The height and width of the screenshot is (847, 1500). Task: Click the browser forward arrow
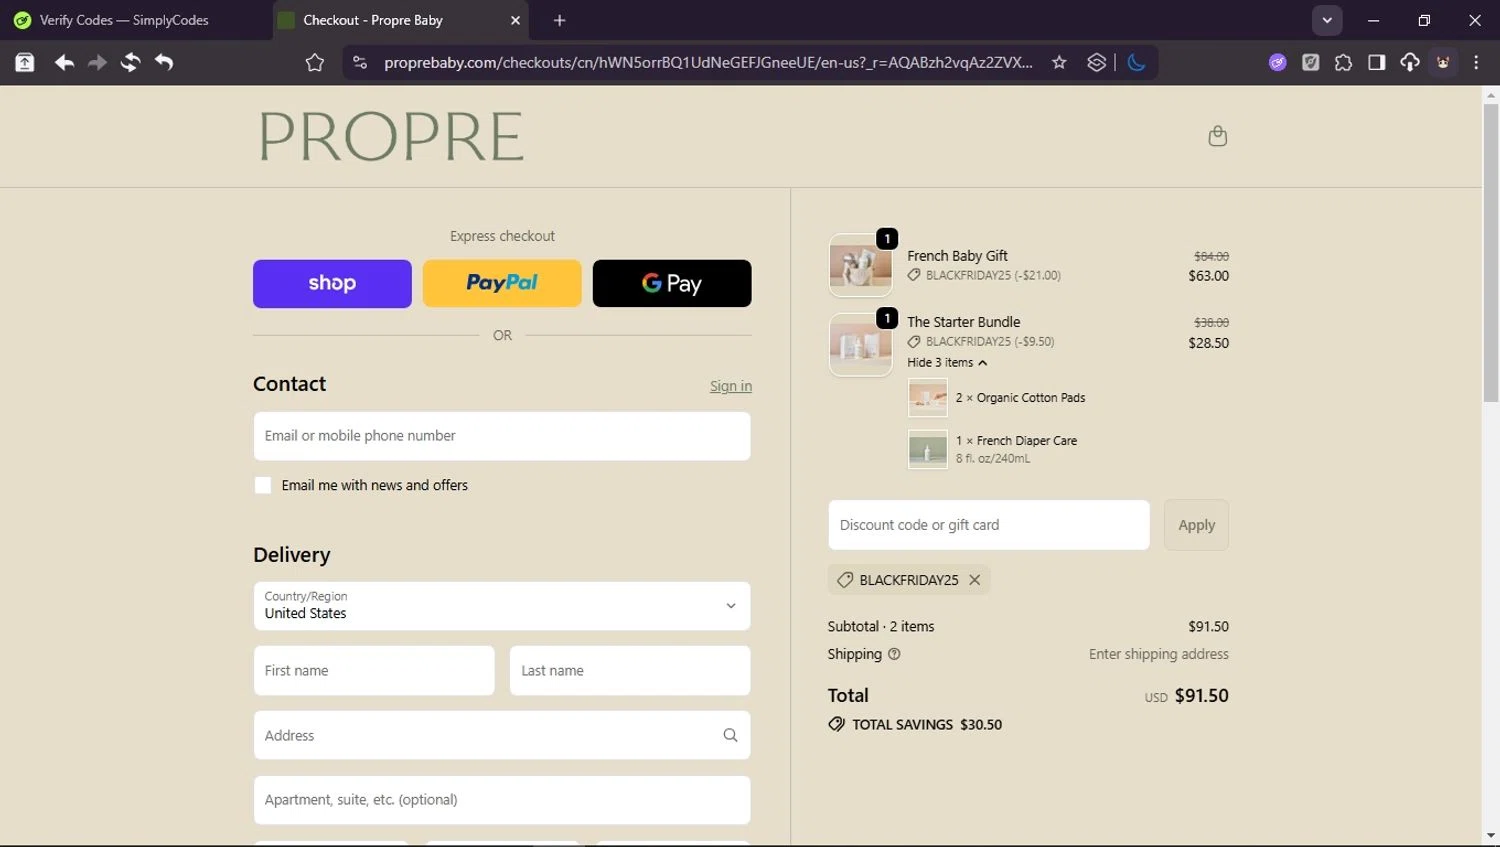click(97, 62)
